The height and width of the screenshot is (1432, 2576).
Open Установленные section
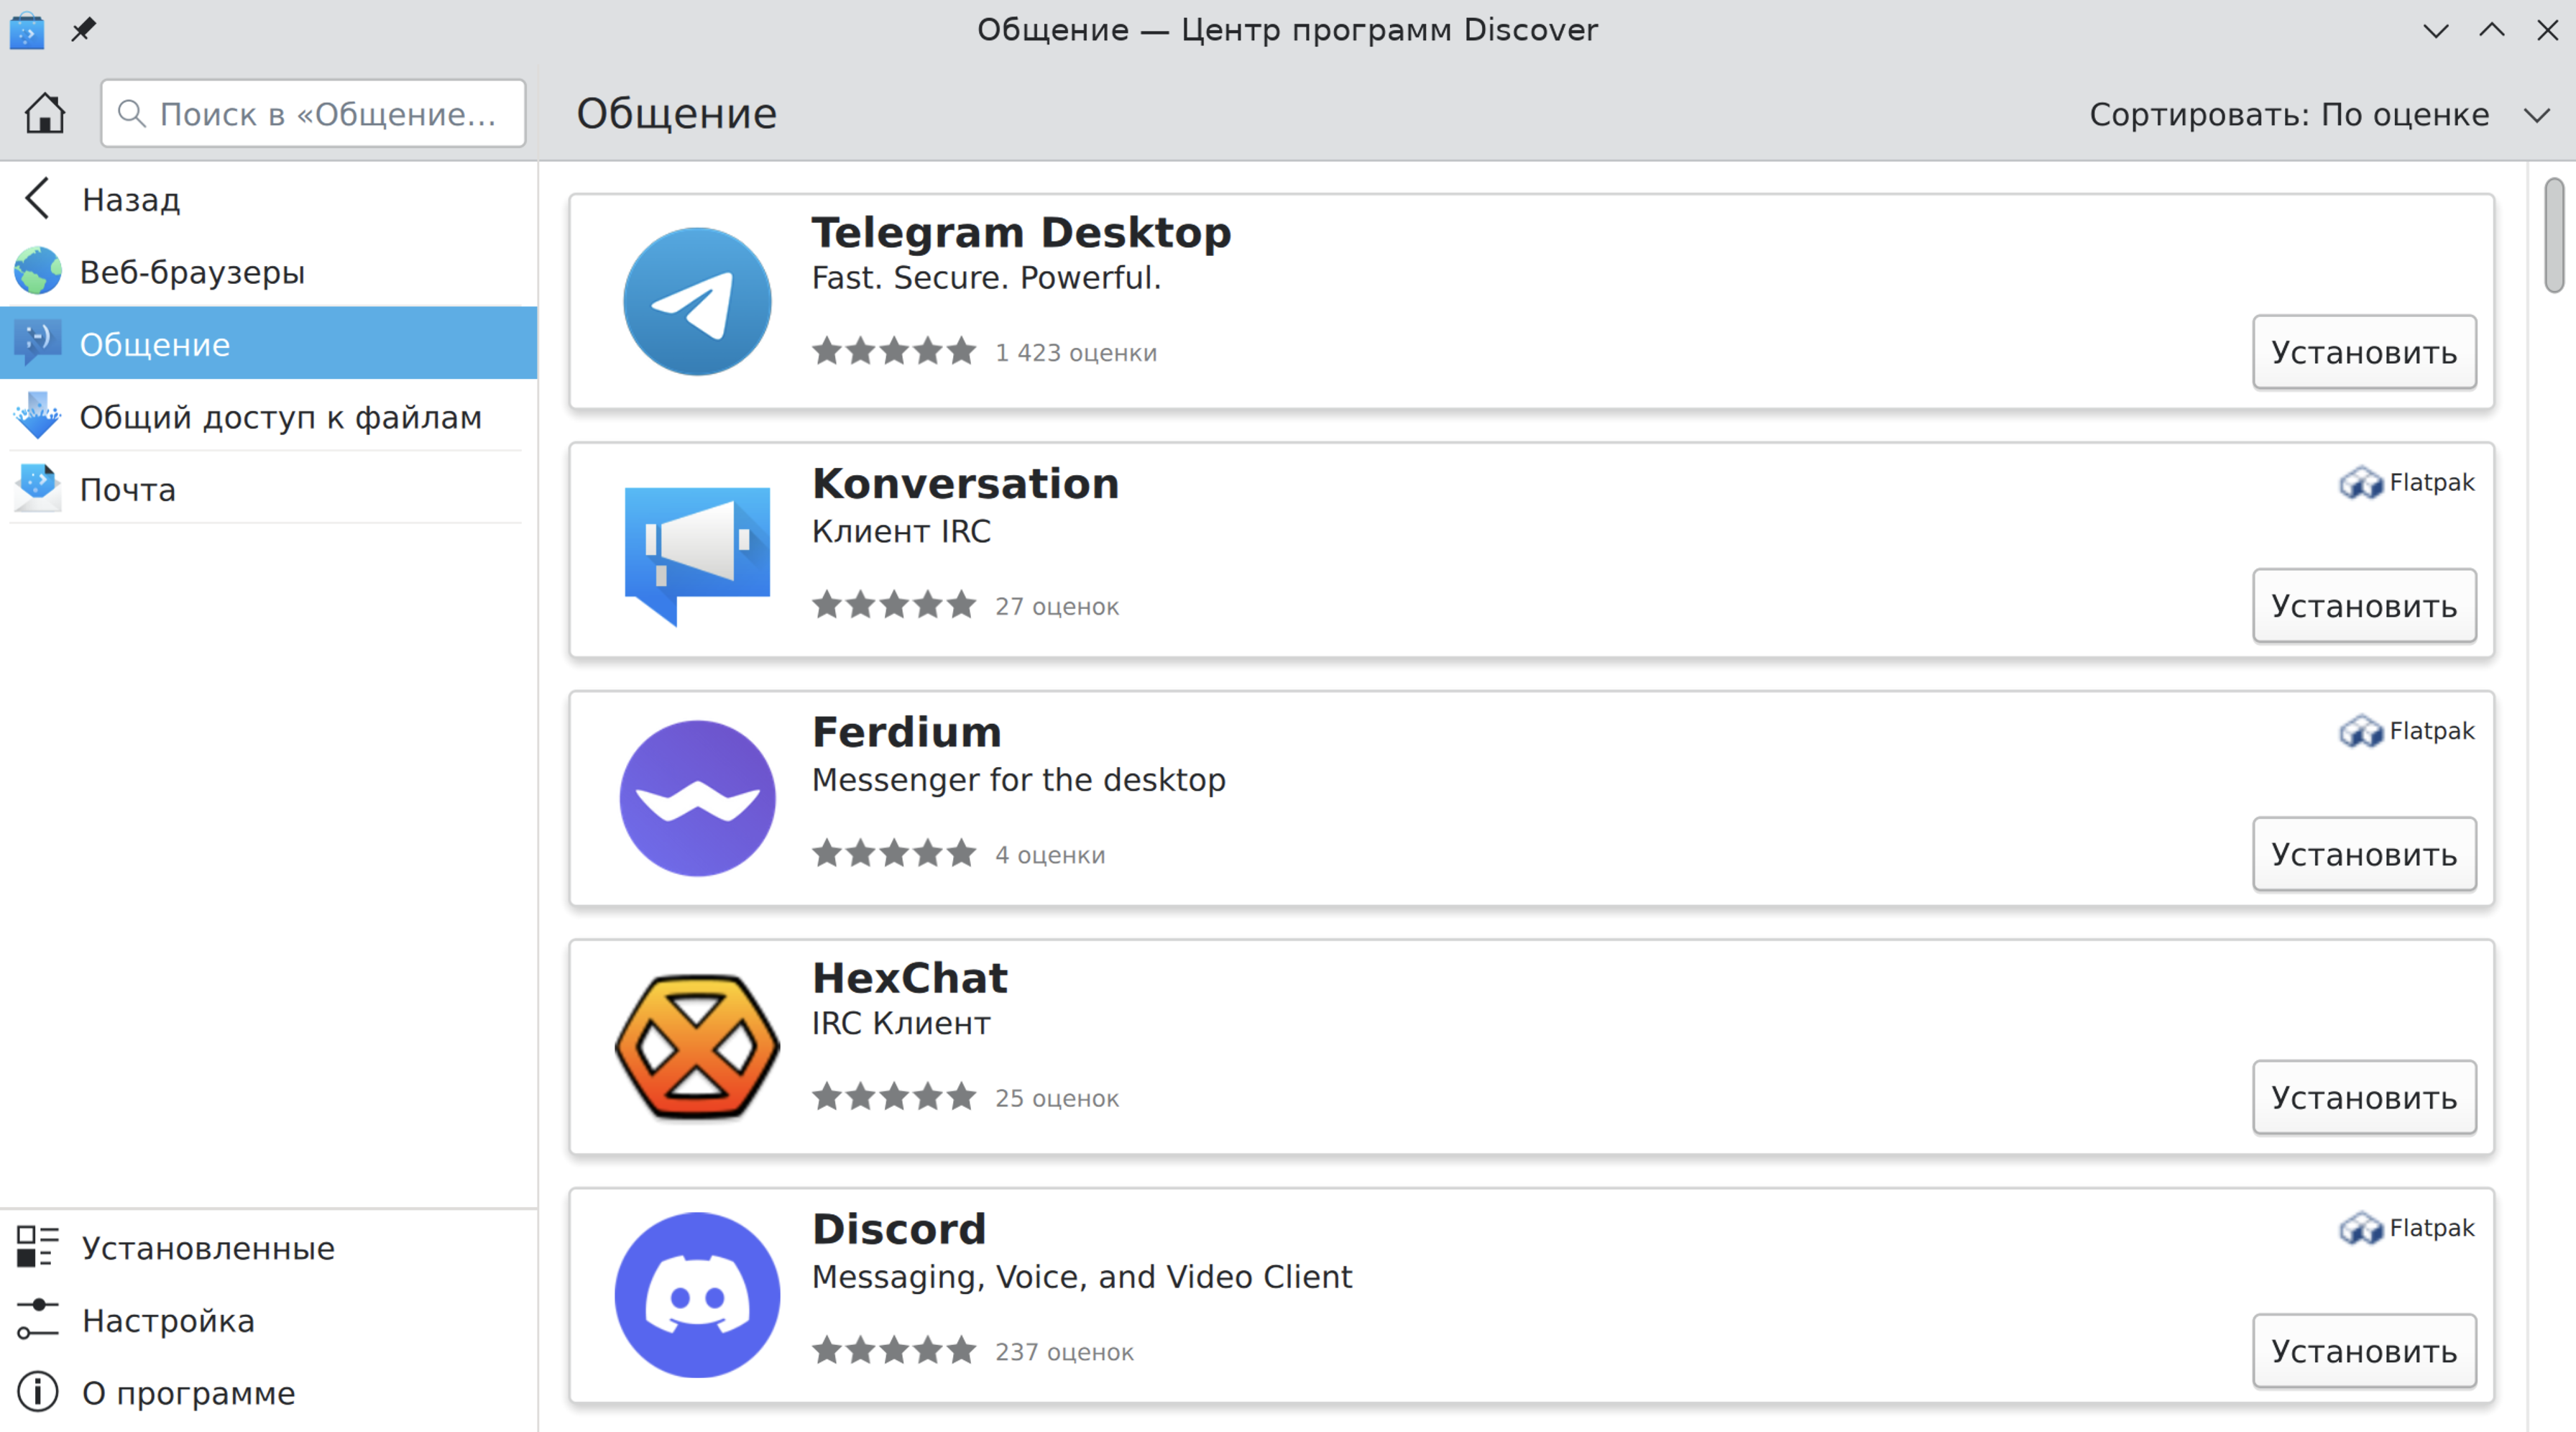[268, 1247]
